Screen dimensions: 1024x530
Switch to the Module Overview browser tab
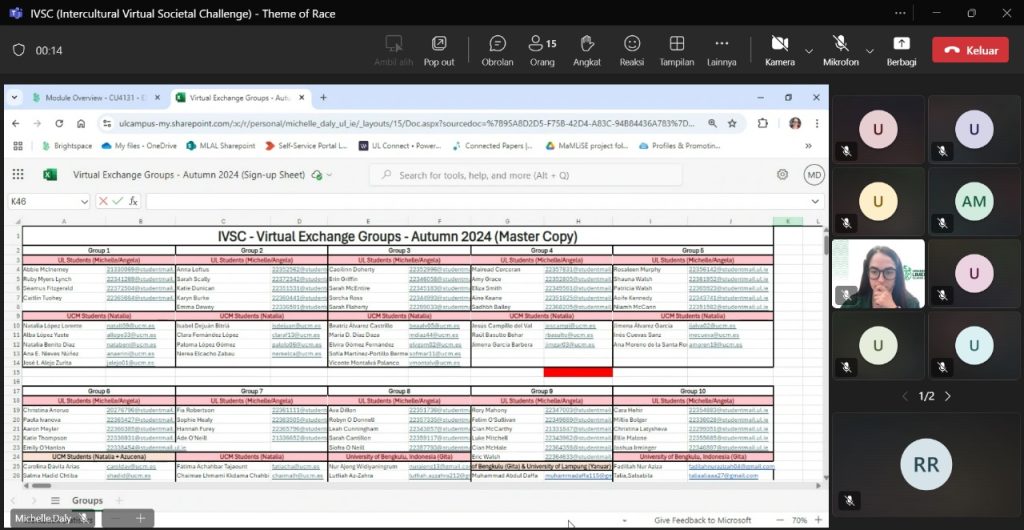87,98
